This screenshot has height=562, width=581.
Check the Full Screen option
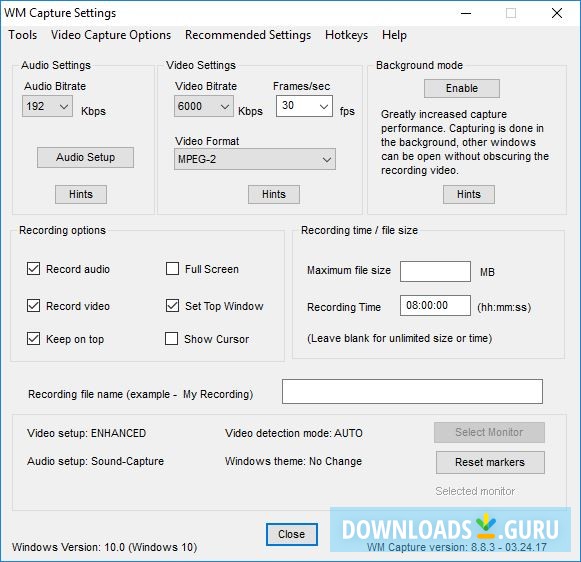(172, 269)
